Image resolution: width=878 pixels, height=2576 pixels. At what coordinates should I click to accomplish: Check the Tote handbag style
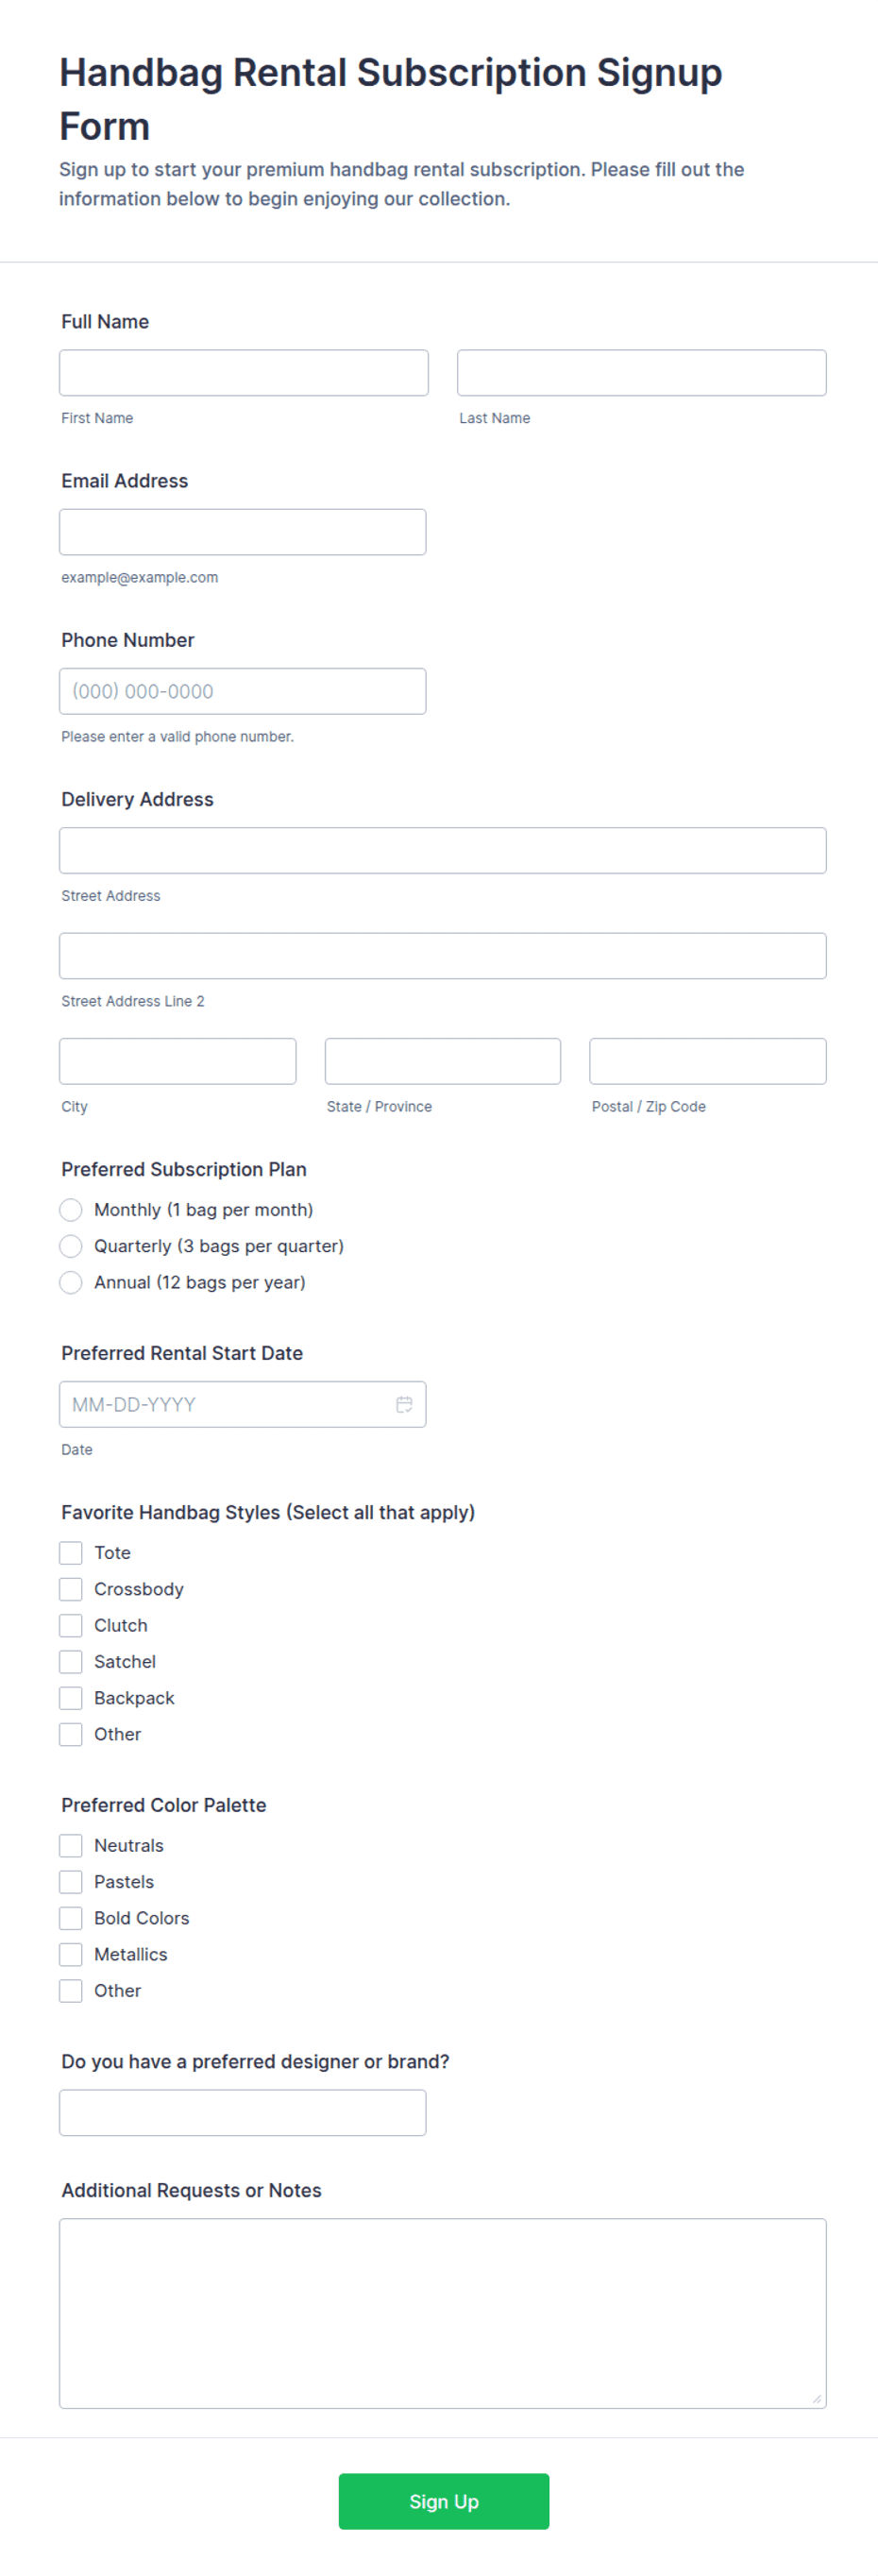point(70,1553)
